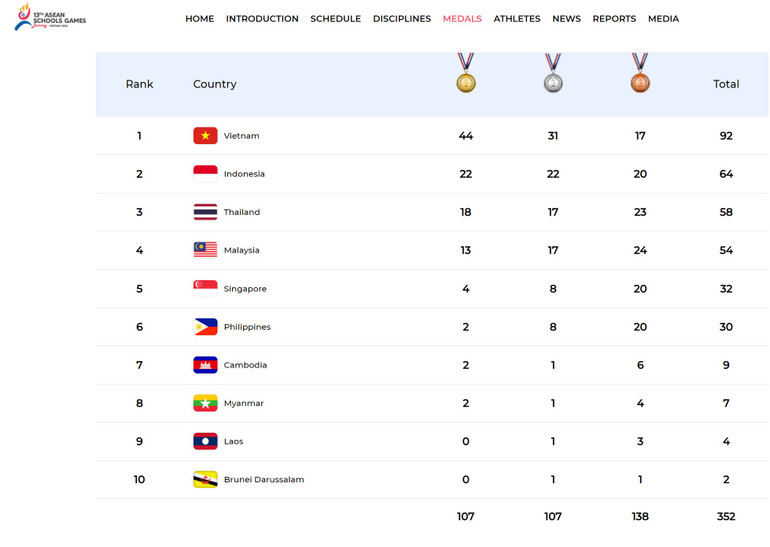Click the Malaysia flag icon
Screen dimensions: 770x547
(x=205, y=250)
